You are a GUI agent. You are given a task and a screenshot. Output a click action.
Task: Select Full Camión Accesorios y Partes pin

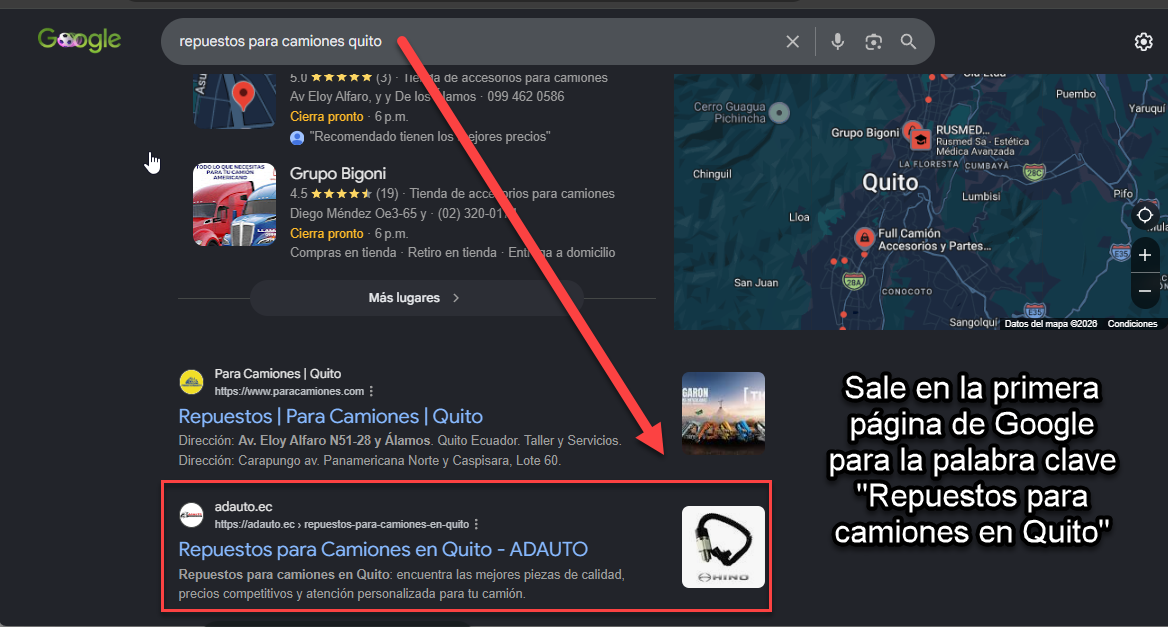coord(864,238)
